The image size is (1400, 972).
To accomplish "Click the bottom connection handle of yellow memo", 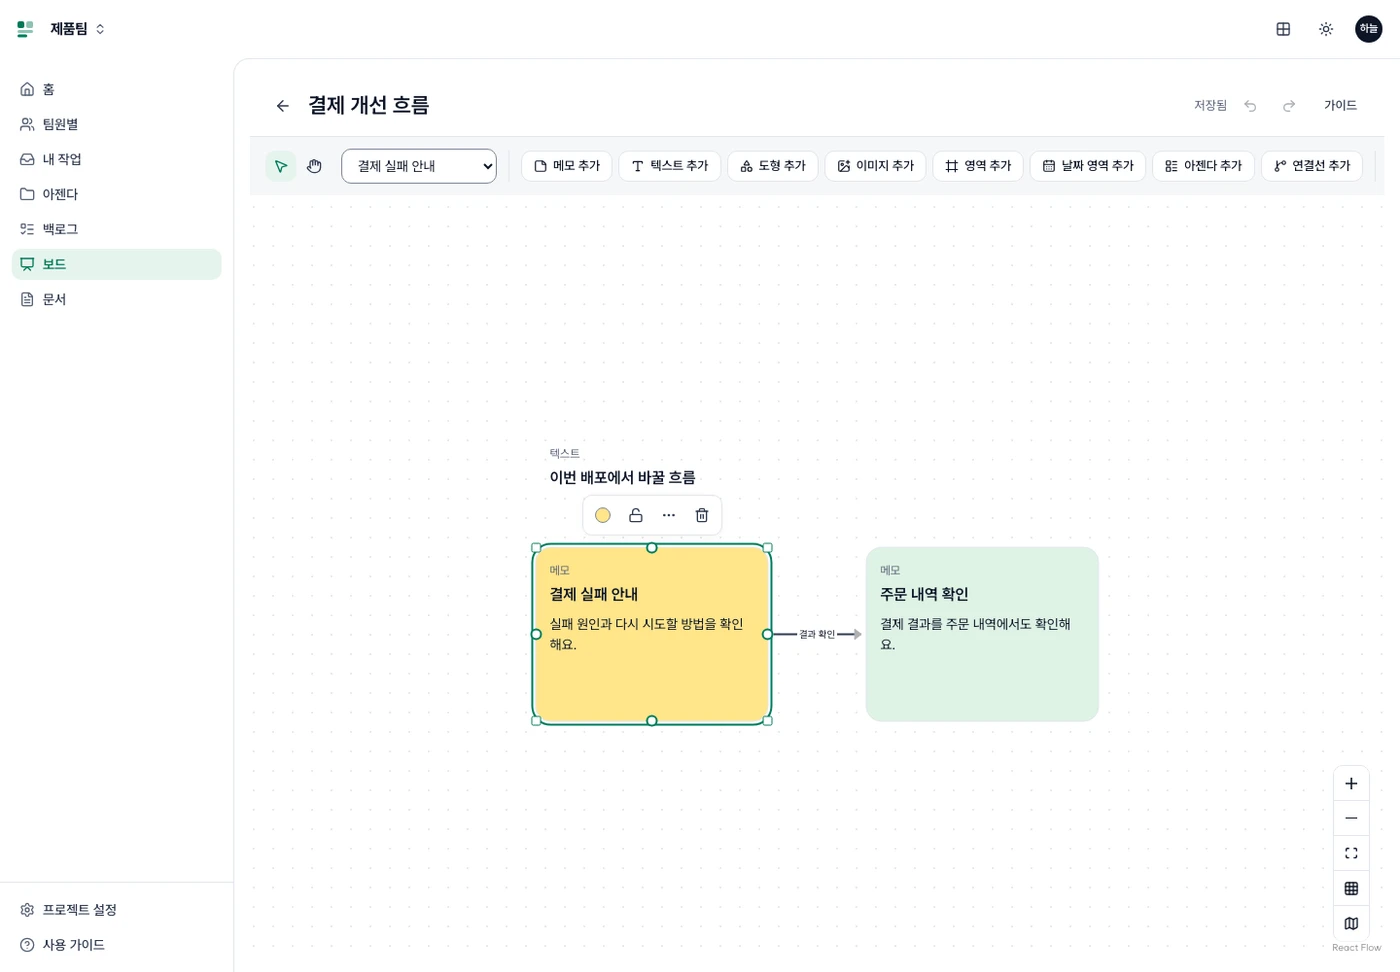I will pos(652,721).
